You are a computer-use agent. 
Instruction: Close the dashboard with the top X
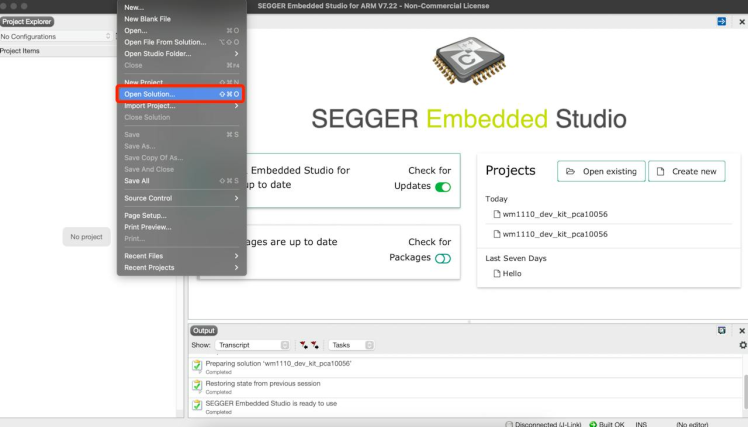[x=742, y=22]
